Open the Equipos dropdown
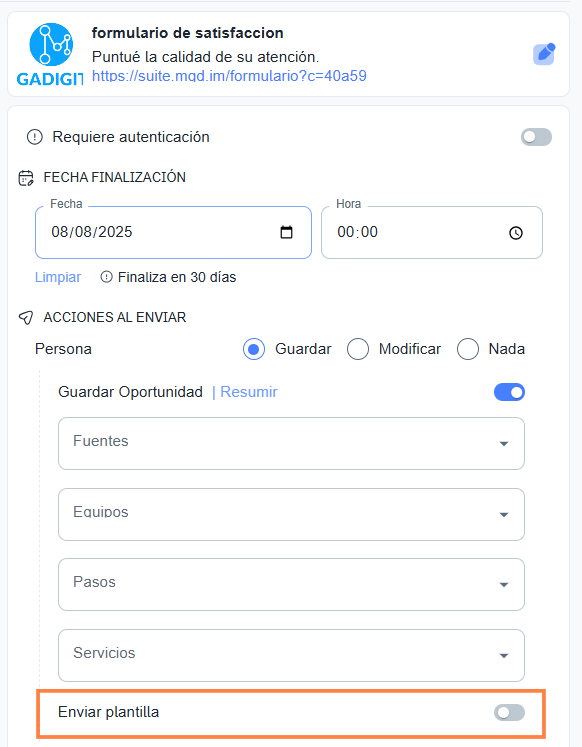Viewport: 582px width, 747px height. click(x=291, y=515)
